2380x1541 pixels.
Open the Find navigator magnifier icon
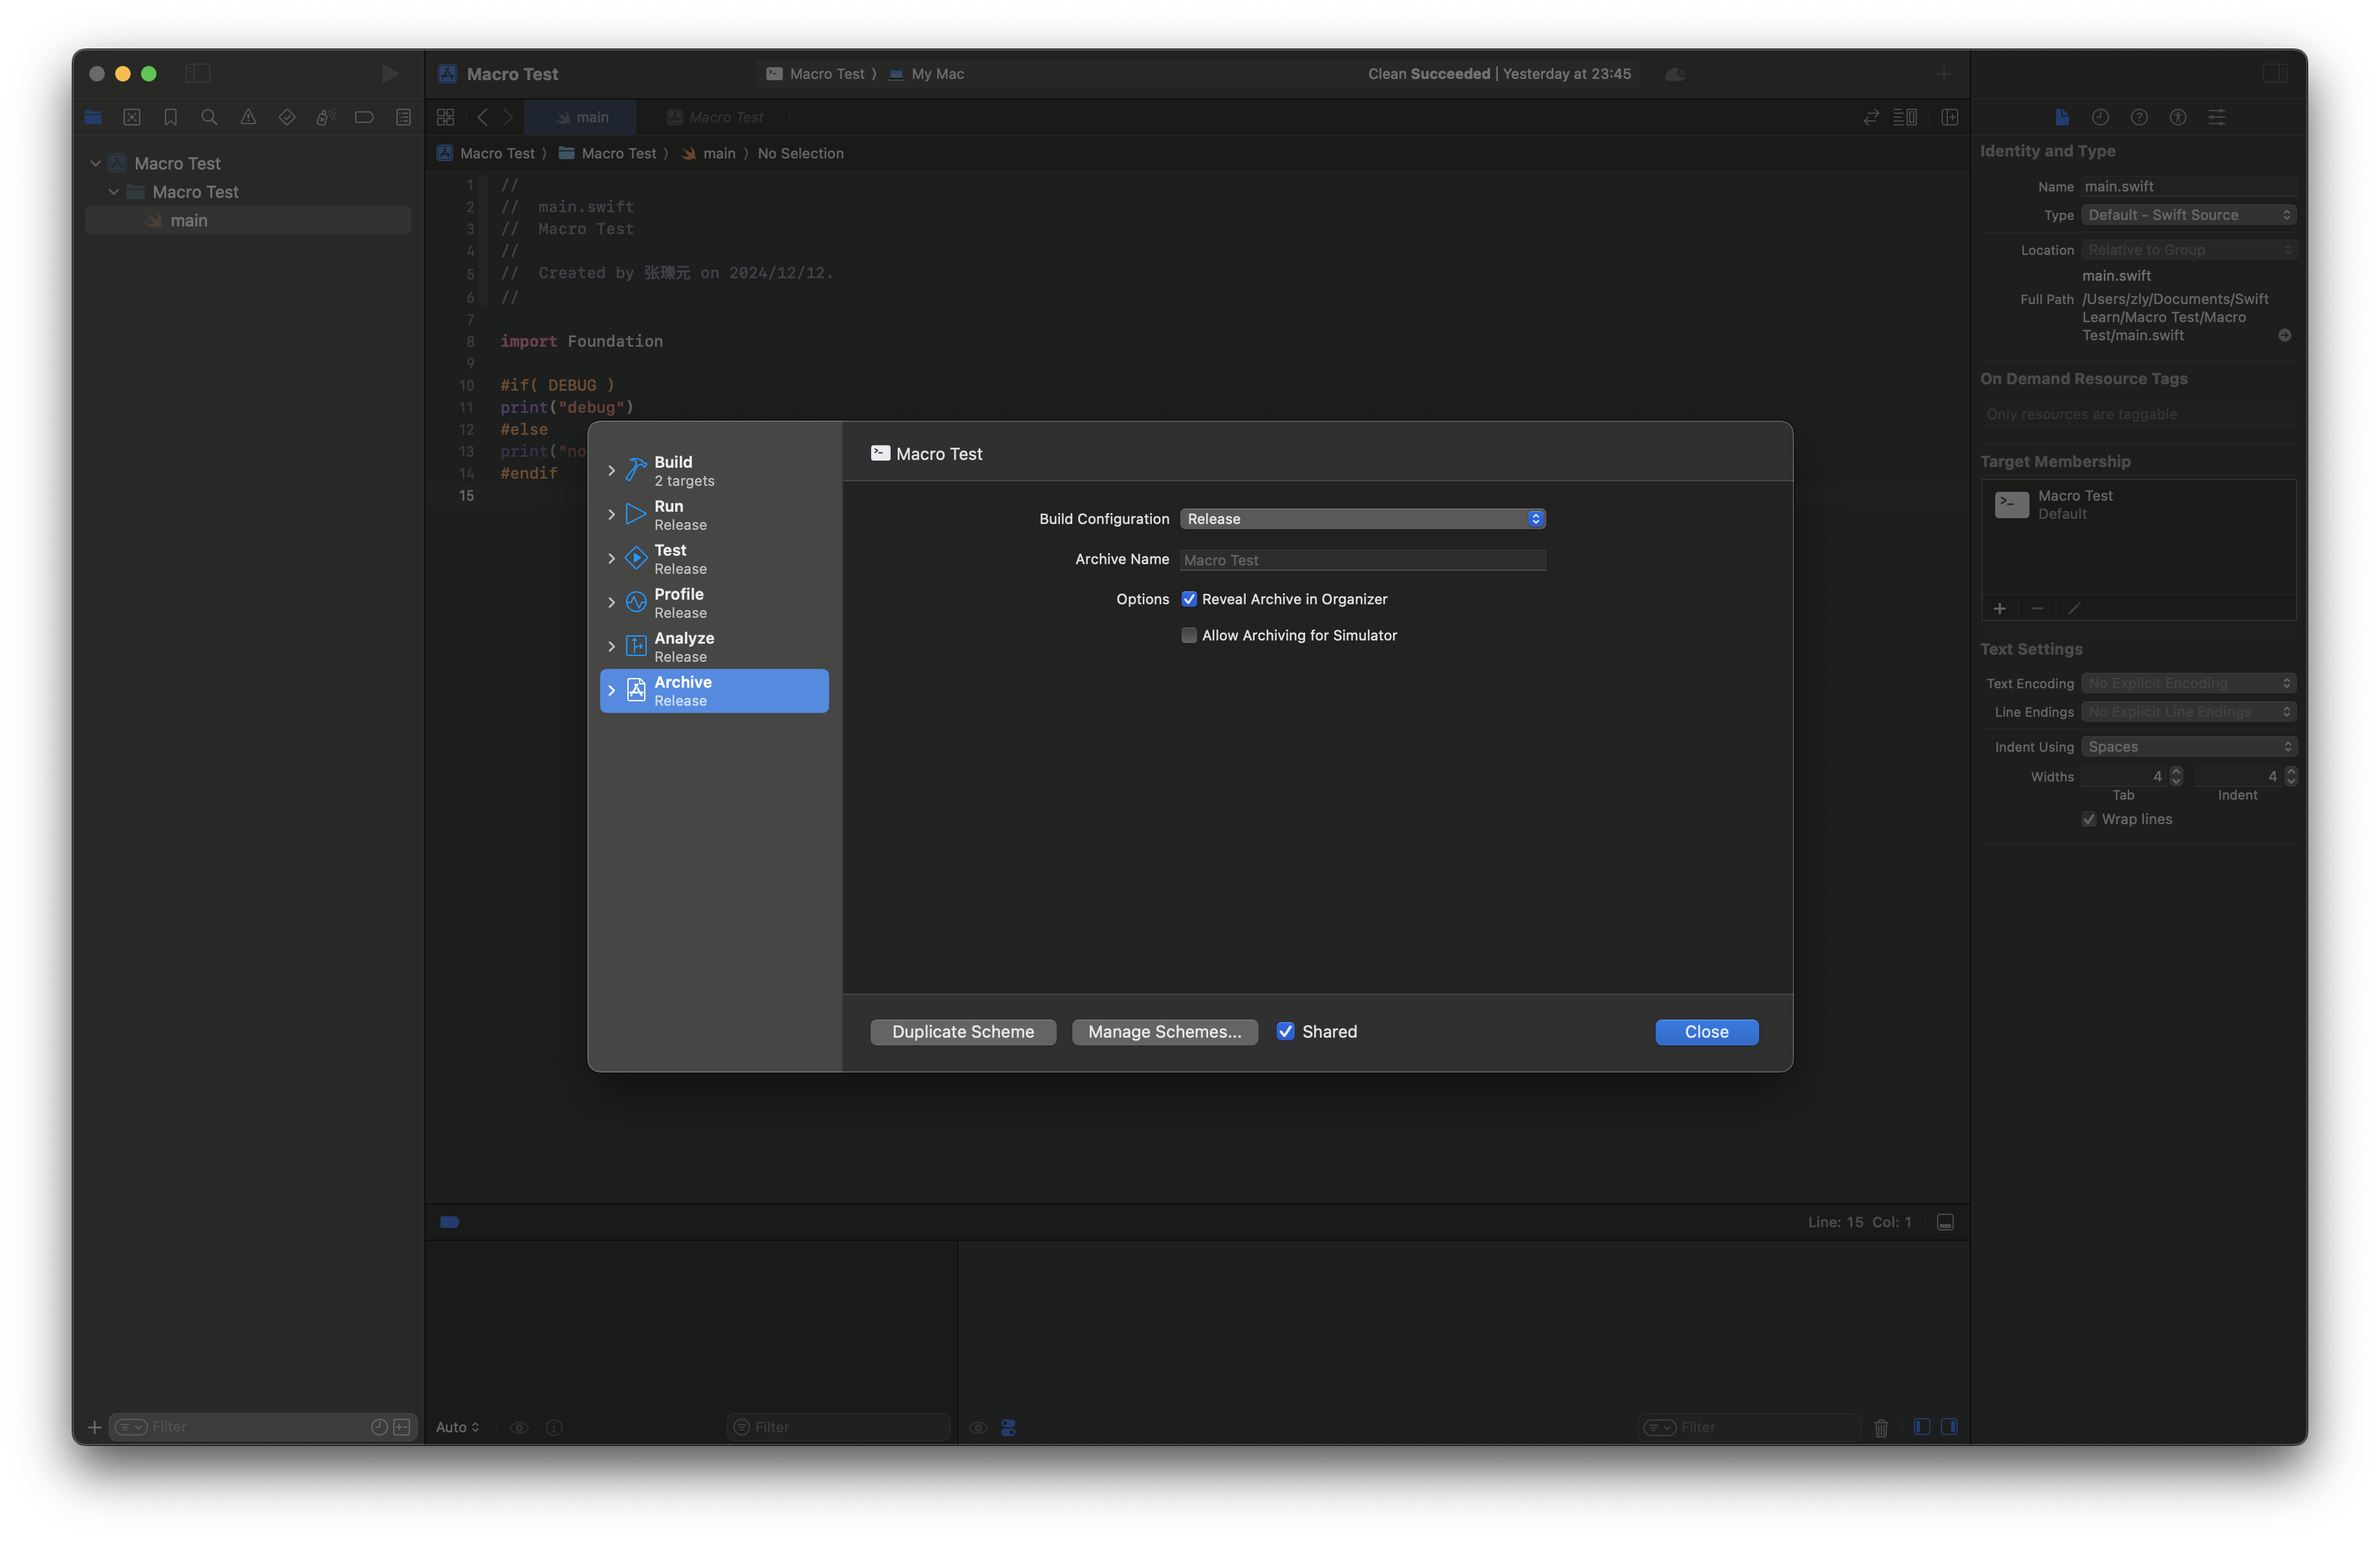209,117
